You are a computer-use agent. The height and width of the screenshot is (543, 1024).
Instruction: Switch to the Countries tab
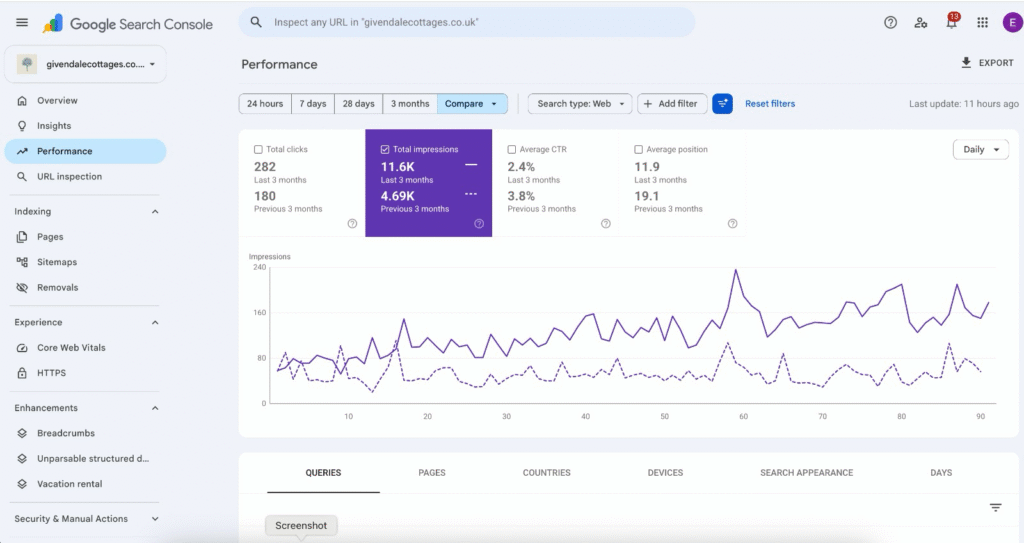point(547,472)
